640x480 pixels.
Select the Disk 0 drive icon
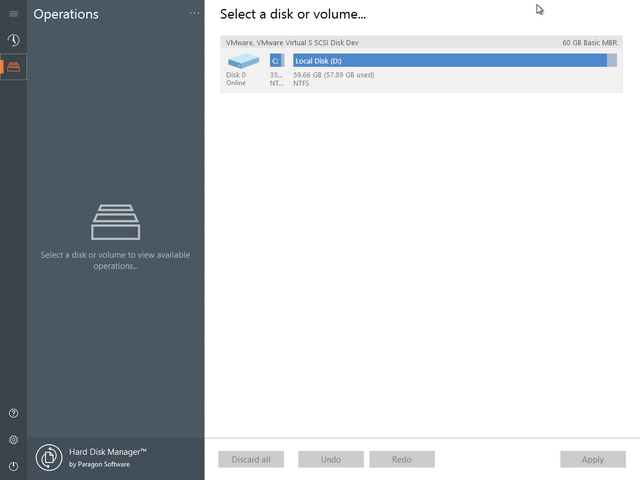(x=243, y=61)
